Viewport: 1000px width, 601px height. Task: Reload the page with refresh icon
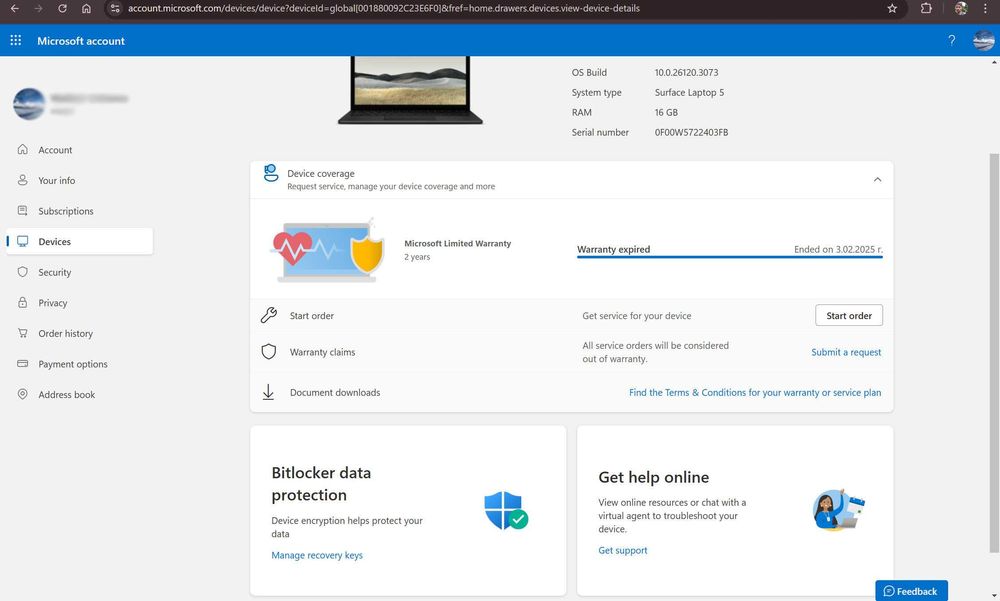pos(62,8)
